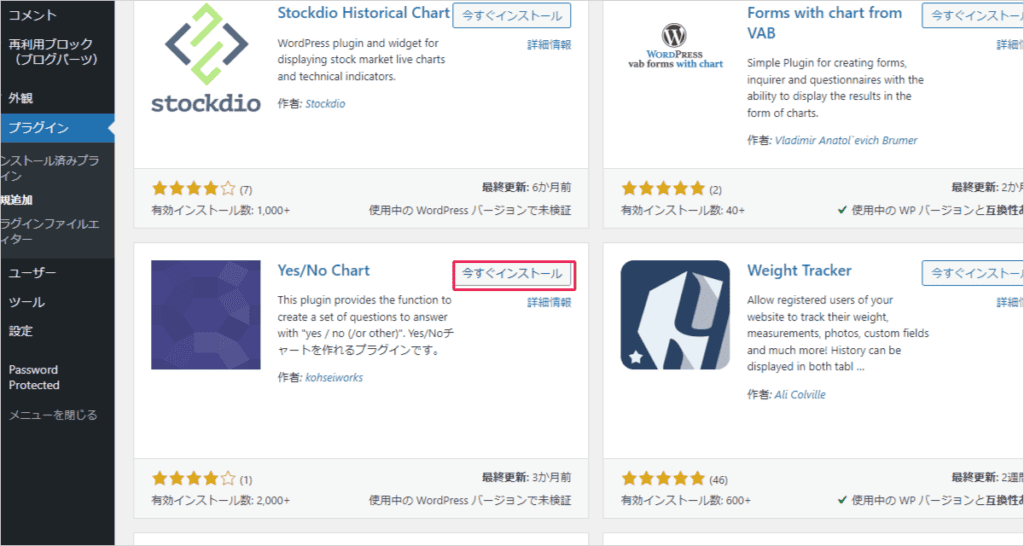Click the Stockdio plugin logo thumbnail
Screen dimensions: 1024x546
206,58
